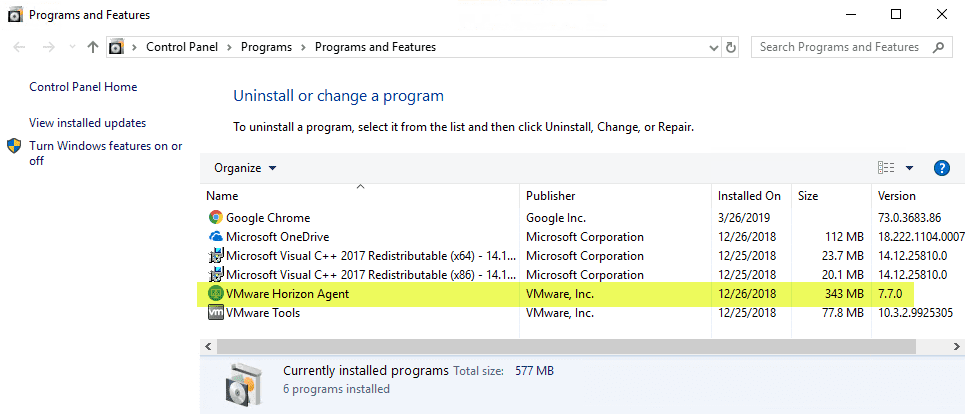Click the VMware Horizon Agent icon
Image resolution: width=965 pixels, height=414 pixels.
216,294
